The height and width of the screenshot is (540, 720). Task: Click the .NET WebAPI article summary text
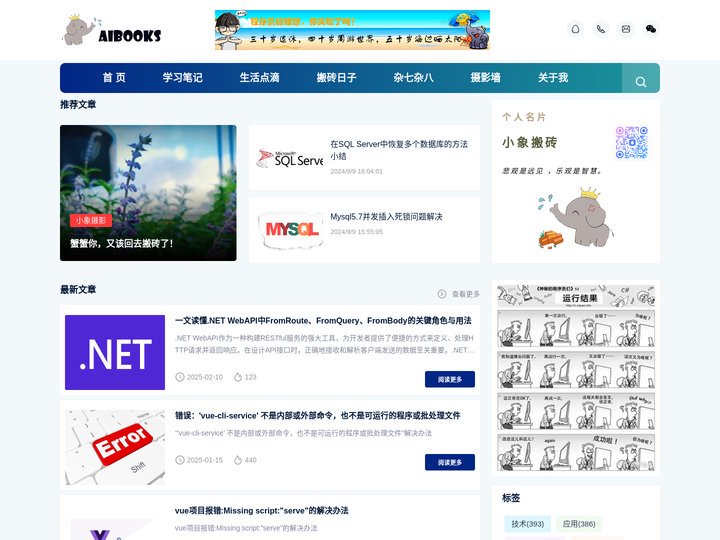click(x=324, y=344)
